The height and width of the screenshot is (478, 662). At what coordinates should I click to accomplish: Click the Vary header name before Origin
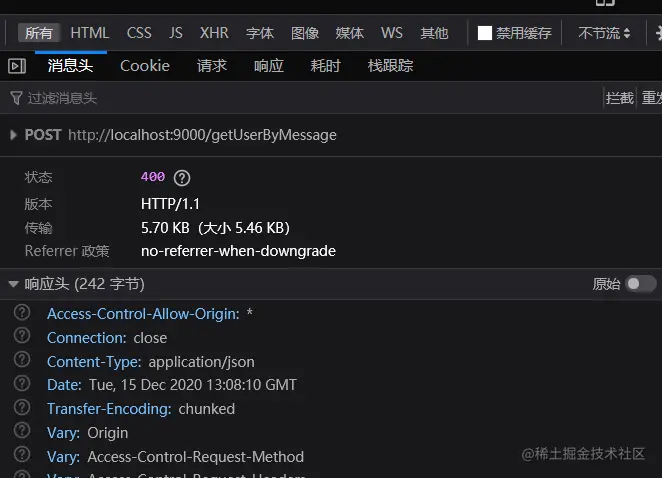pyautogui.click(x=63, y=433)
